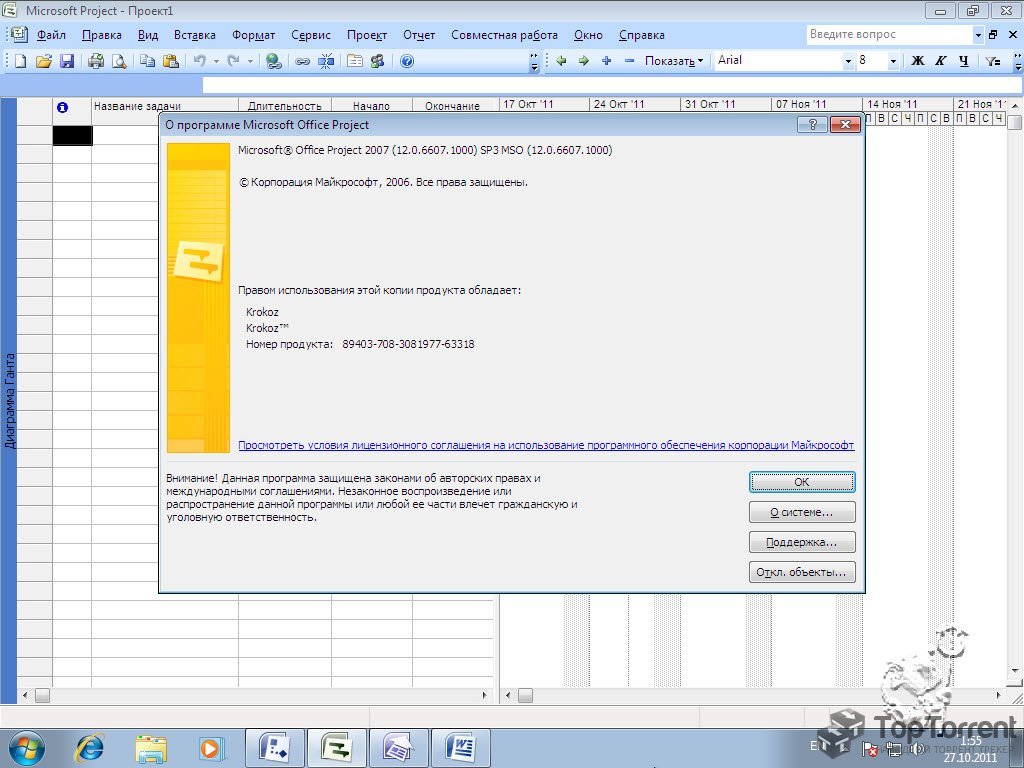Open the Совместная работа menu

(504, 35)
